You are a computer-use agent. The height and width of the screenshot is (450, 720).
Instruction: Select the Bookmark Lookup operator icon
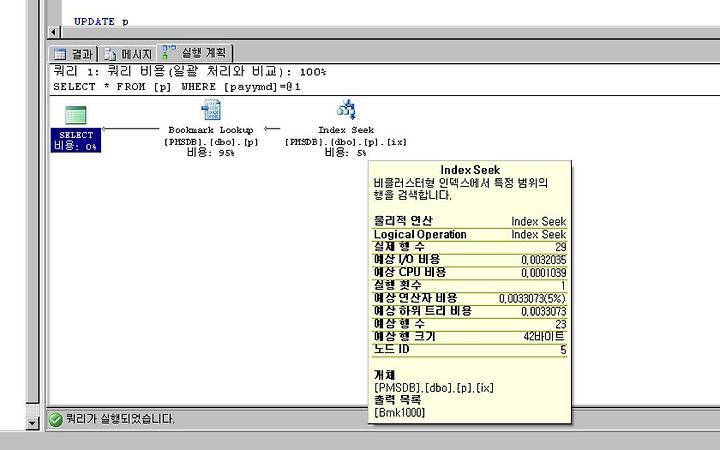pos(211,110)
